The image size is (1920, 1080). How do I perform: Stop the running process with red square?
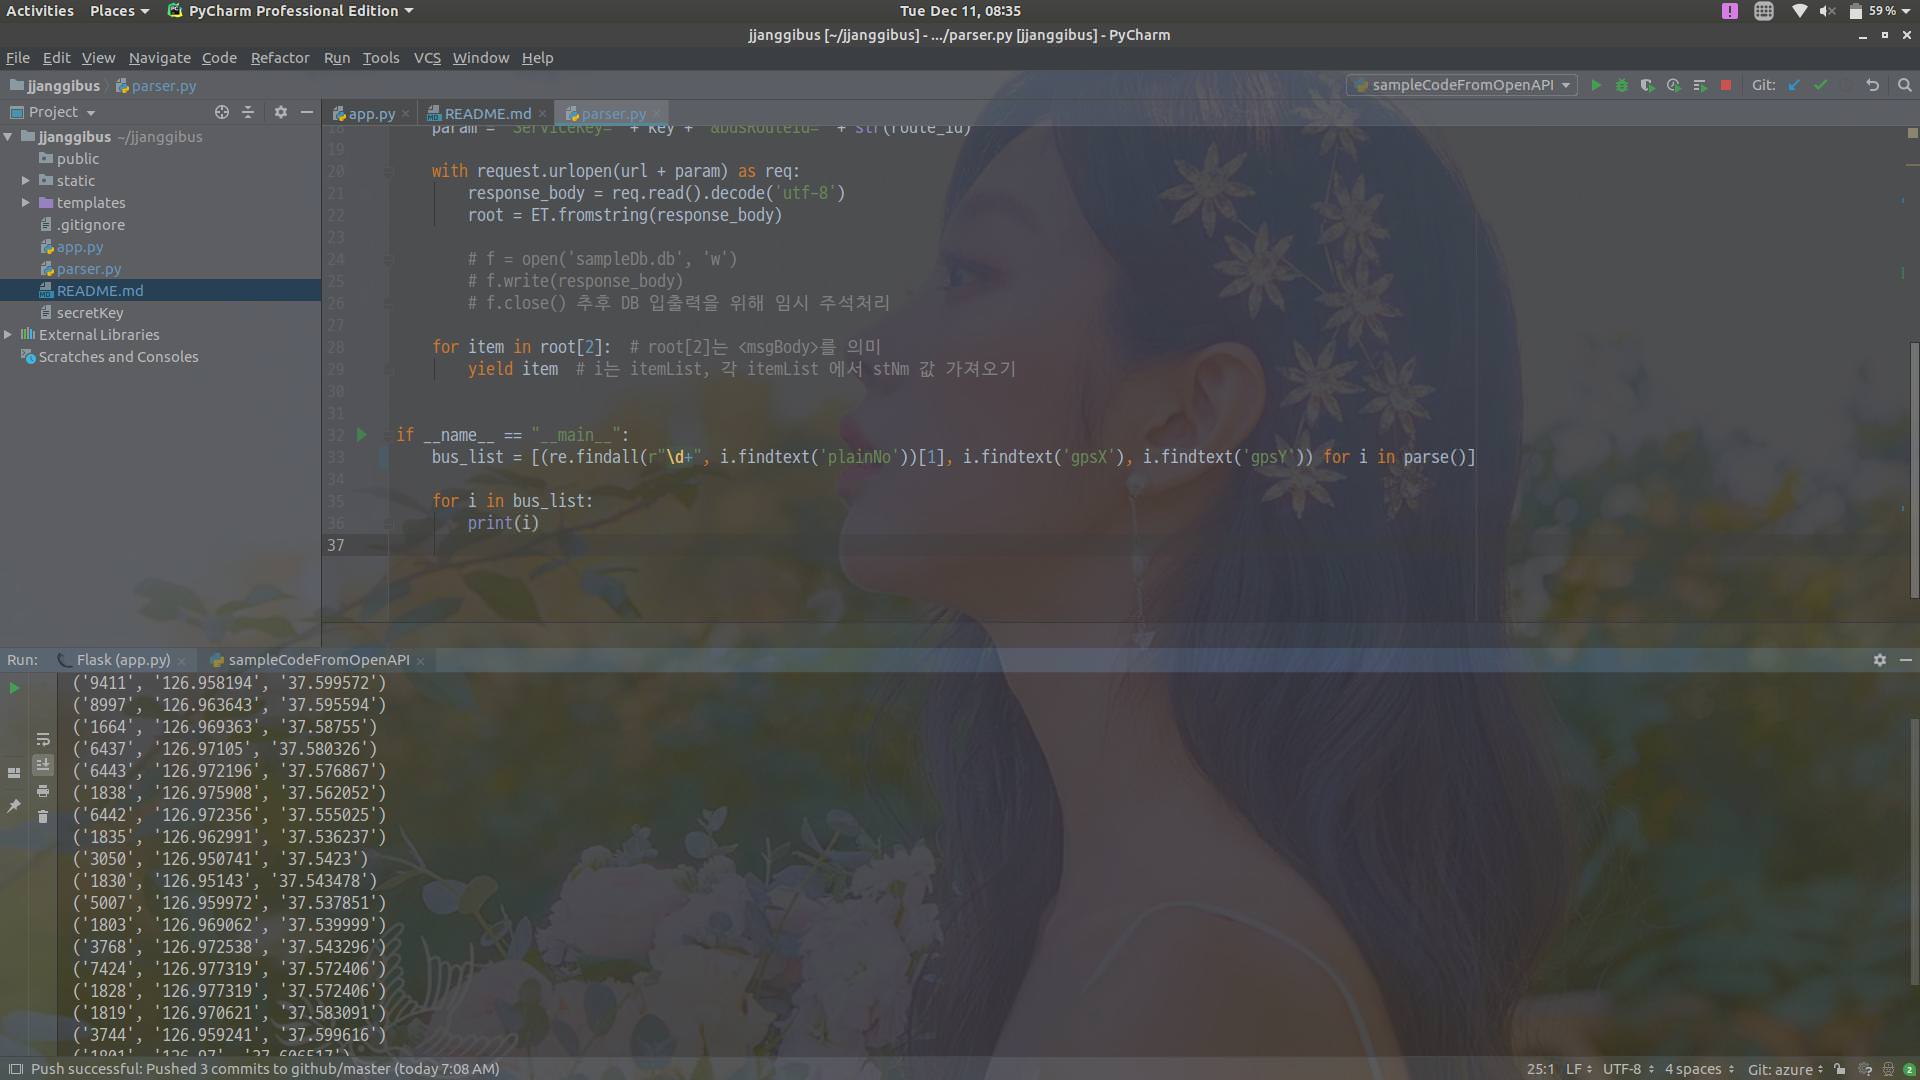[1726, 85]
